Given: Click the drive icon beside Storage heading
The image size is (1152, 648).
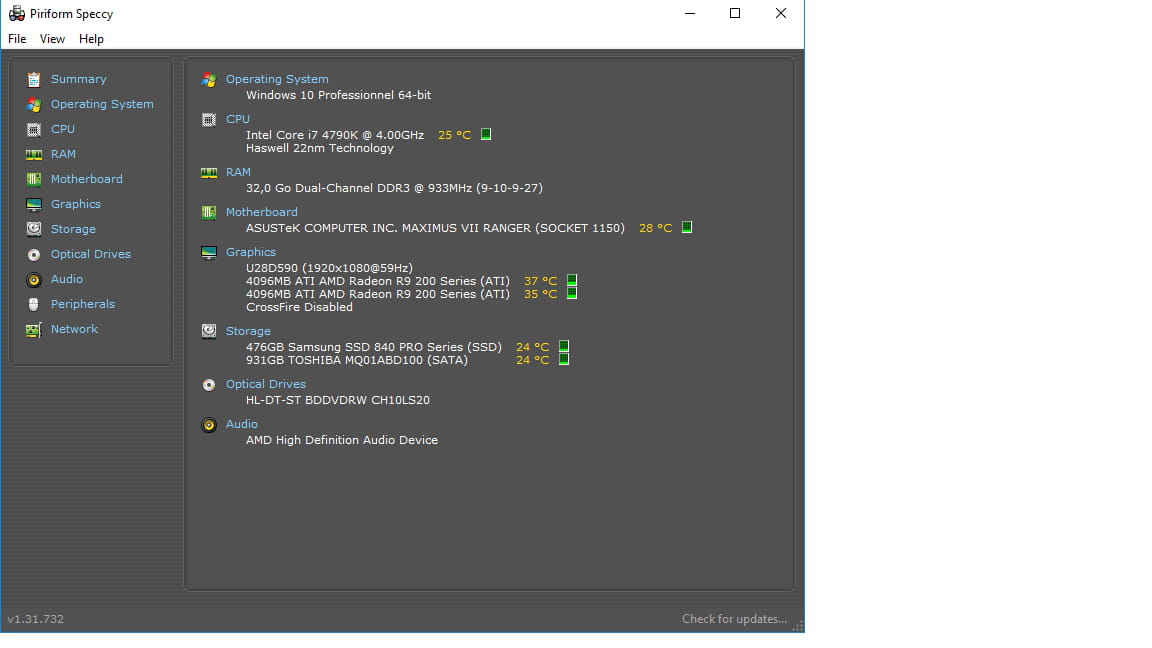Looking at the screenshot, I should coord(209,331).
